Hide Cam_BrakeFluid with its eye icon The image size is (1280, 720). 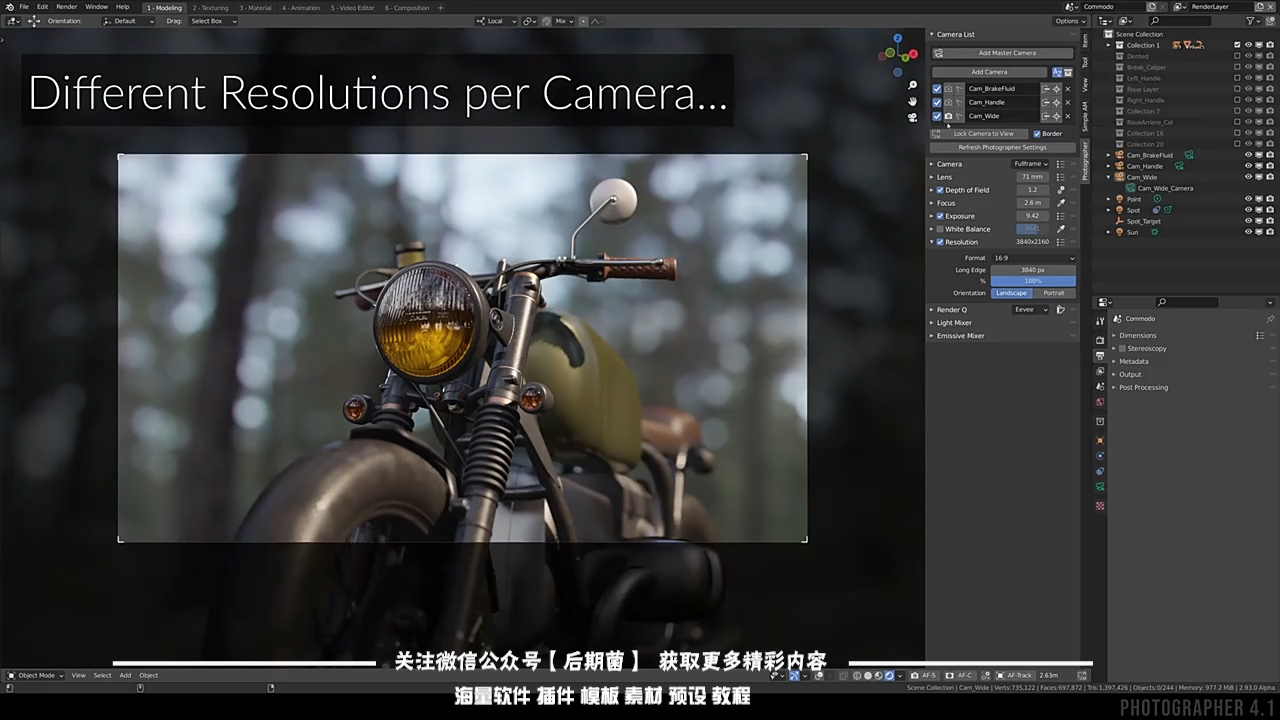click(x=1248, y=155)
